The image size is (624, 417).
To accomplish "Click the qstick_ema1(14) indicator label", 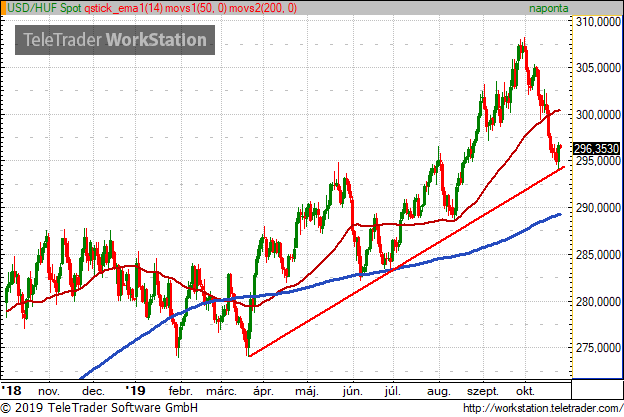I will click(123, 8).
